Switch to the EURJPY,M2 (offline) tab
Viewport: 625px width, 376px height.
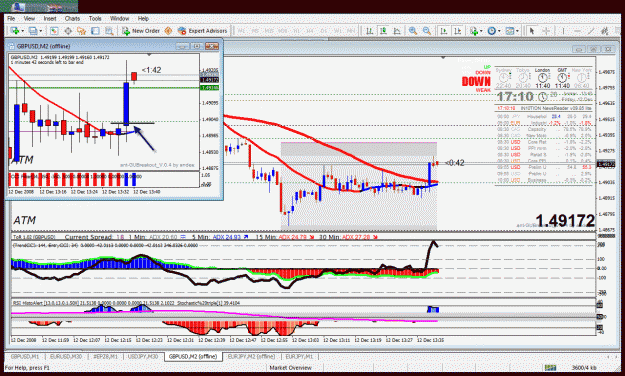pos(251,356)
